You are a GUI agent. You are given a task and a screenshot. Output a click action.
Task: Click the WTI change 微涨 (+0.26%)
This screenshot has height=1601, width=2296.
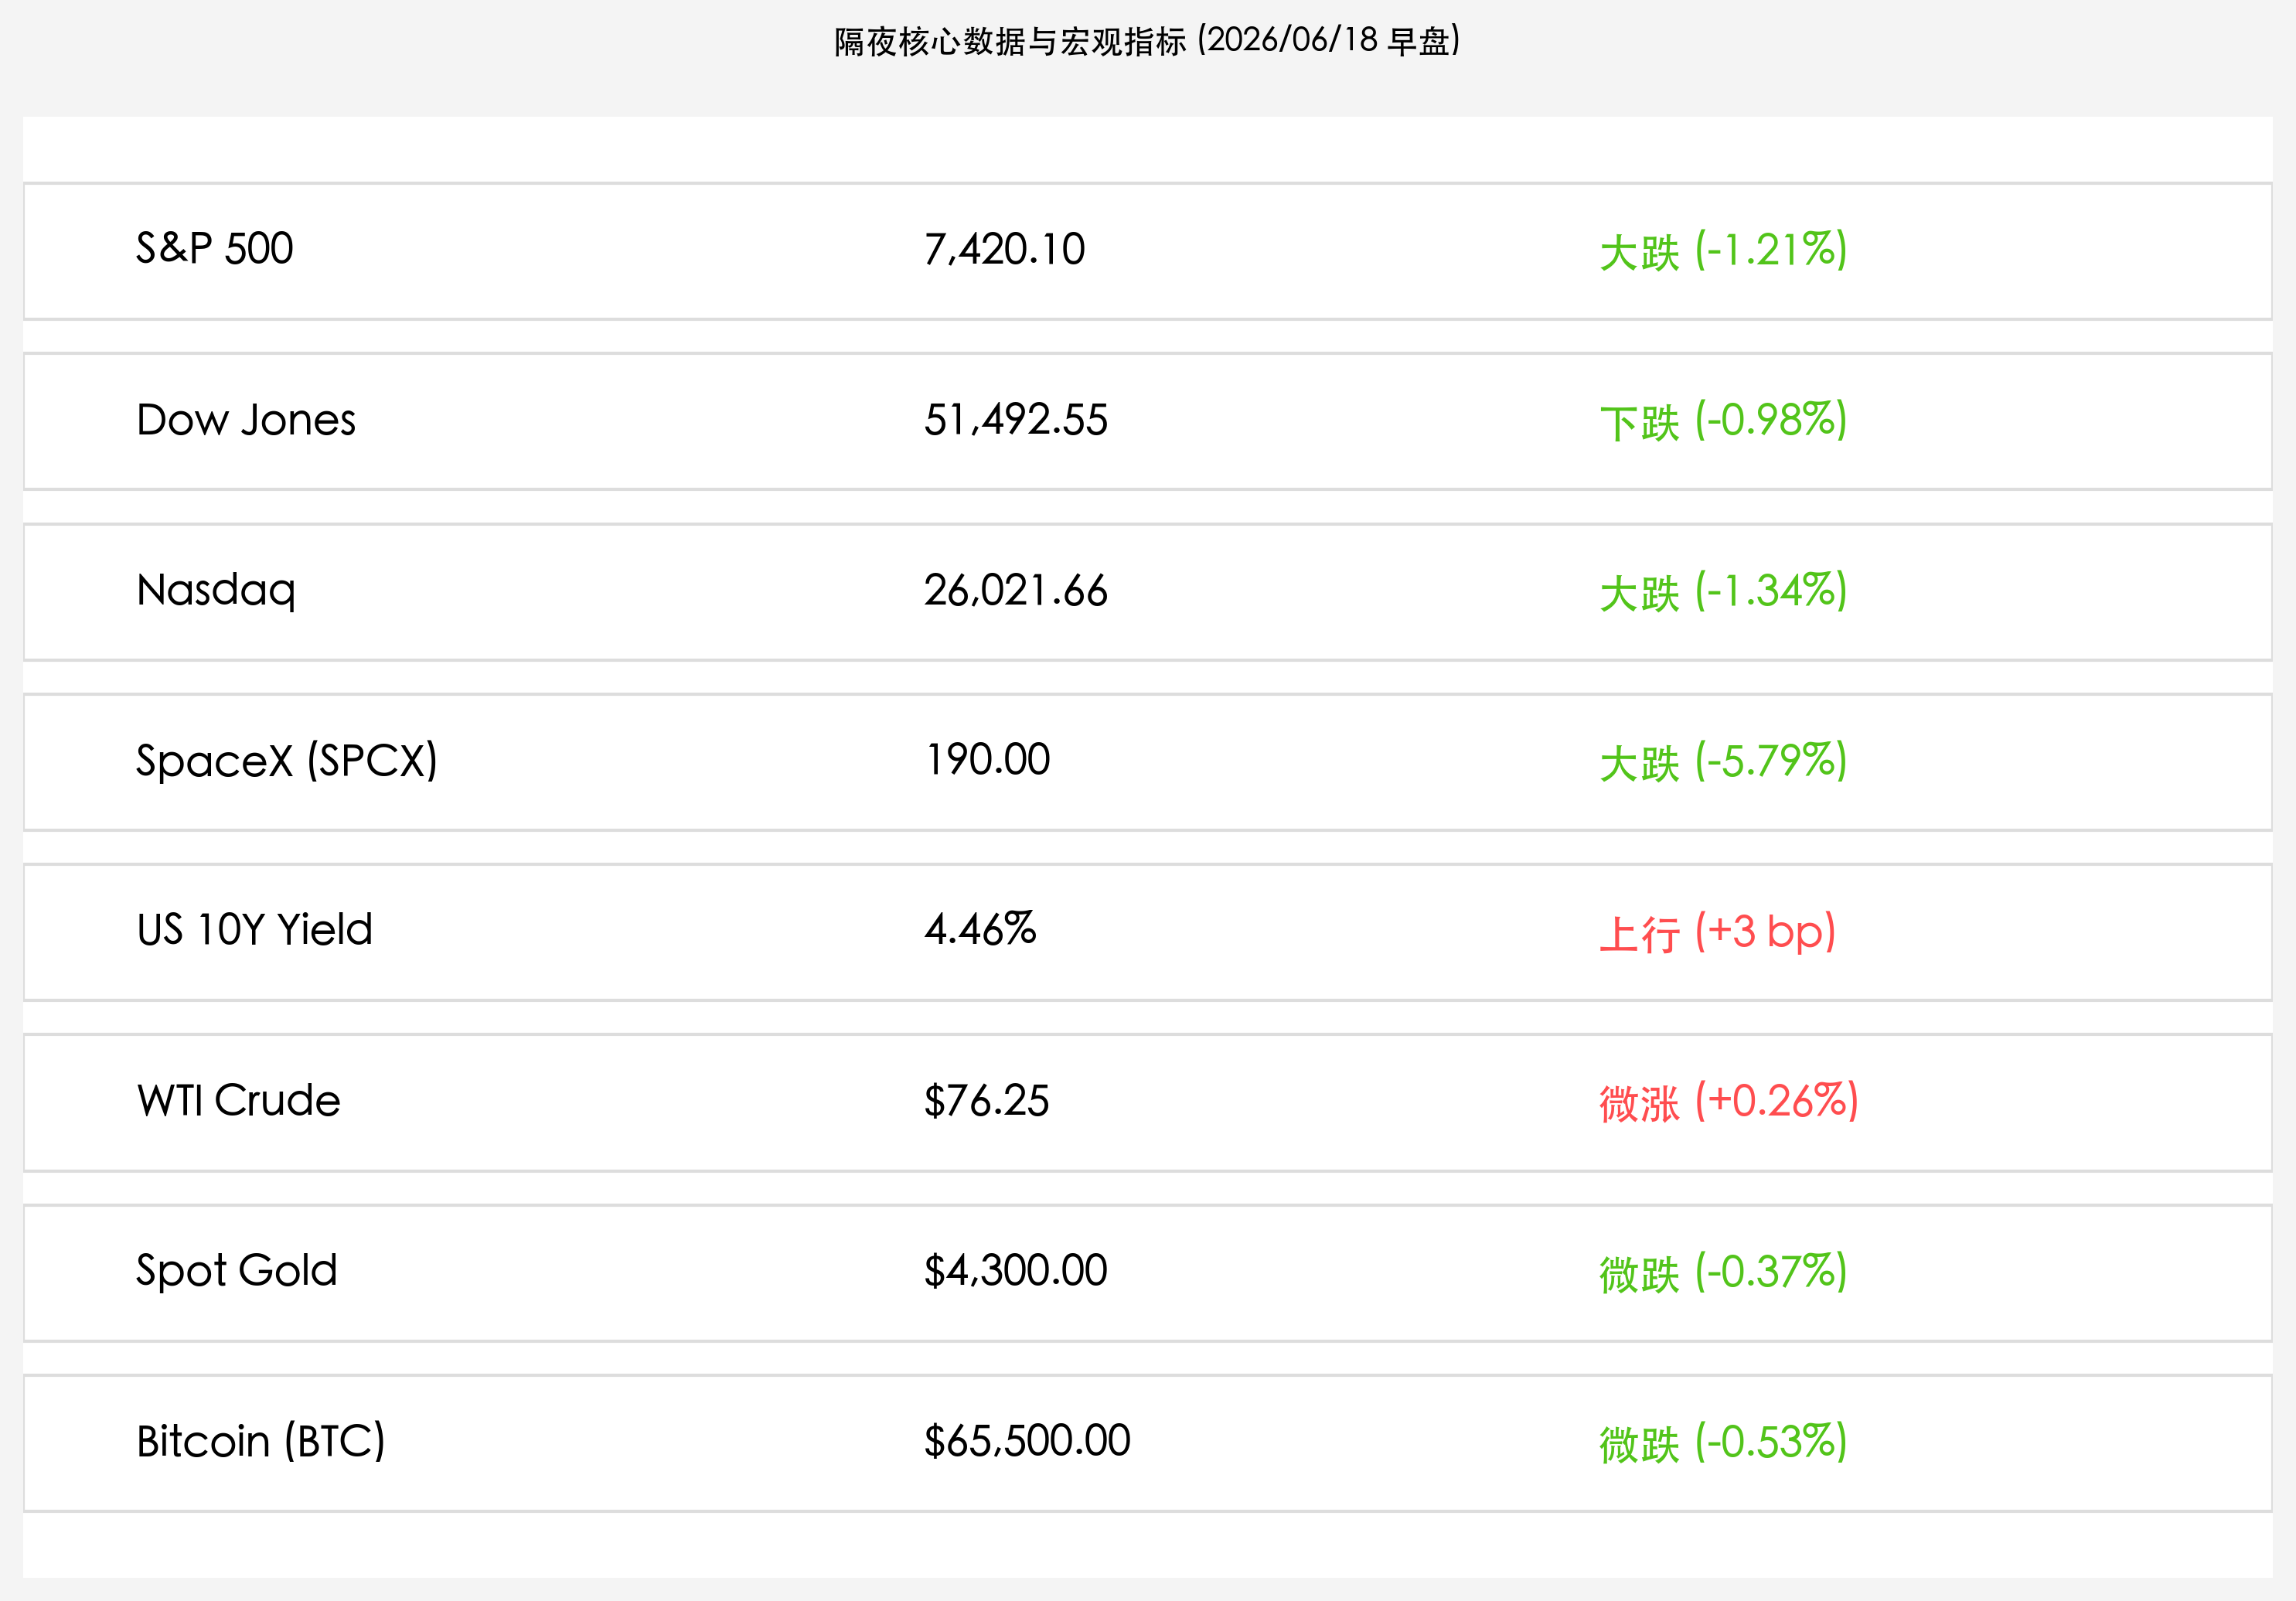(1729, 1101)
